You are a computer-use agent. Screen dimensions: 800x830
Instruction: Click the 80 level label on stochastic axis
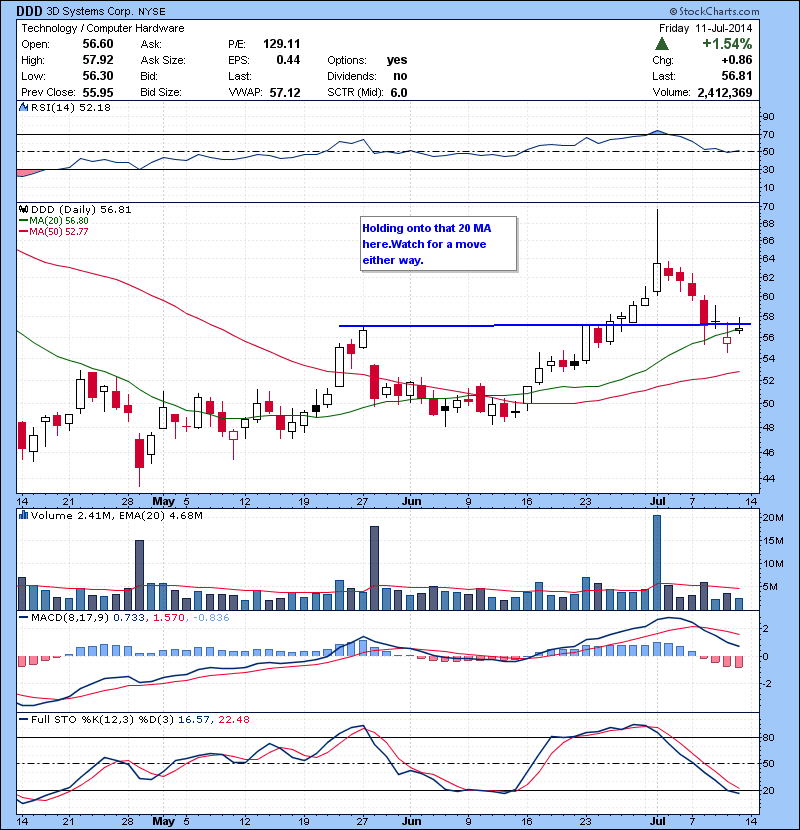[768, 737]
